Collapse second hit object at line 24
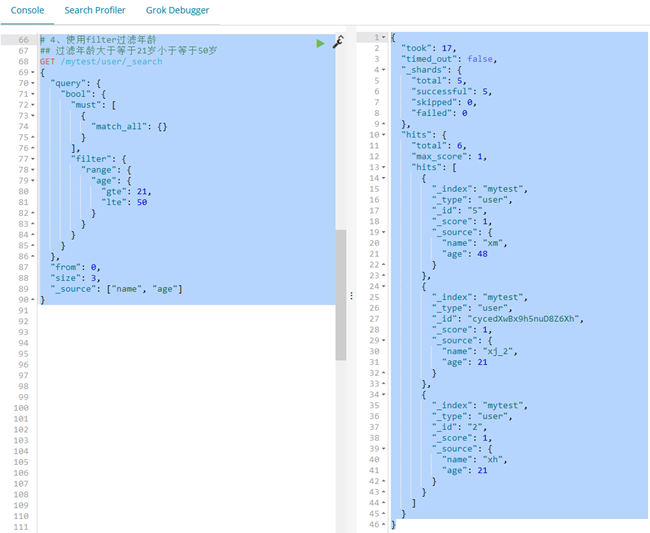 pos(383,286)
